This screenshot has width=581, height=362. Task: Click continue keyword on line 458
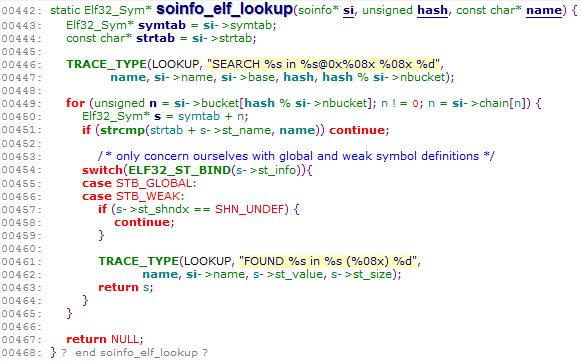tap(142, 222)
